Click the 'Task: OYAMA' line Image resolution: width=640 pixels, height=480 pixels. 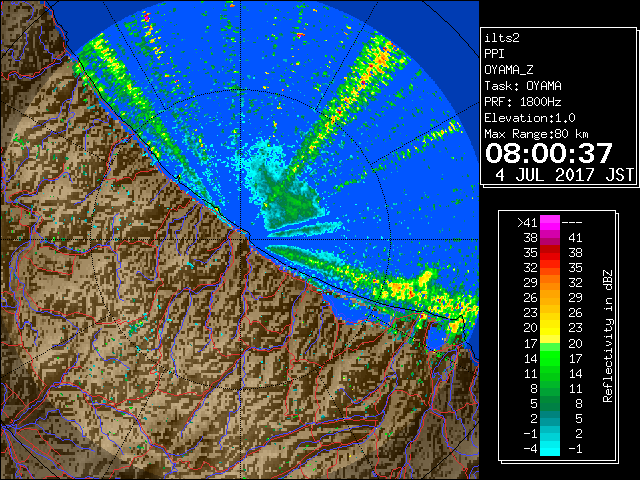coord(523,86)
